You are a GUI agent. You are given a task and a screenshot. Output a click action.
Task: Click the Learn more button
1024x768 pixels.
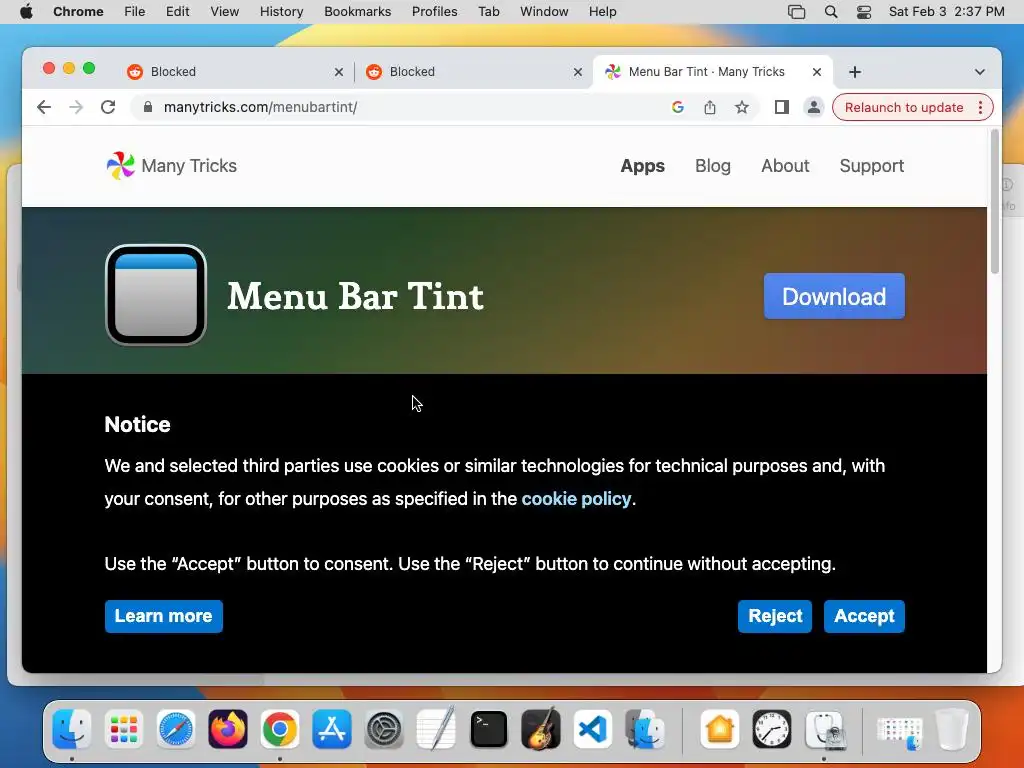(x=163, y=616)
